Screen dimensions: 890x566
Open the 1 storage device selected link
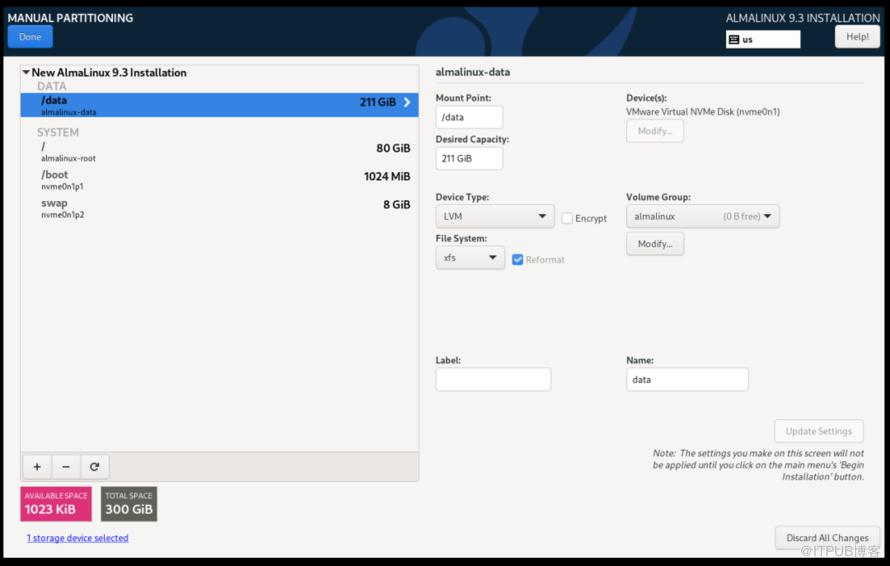click(x=77, y=538)
